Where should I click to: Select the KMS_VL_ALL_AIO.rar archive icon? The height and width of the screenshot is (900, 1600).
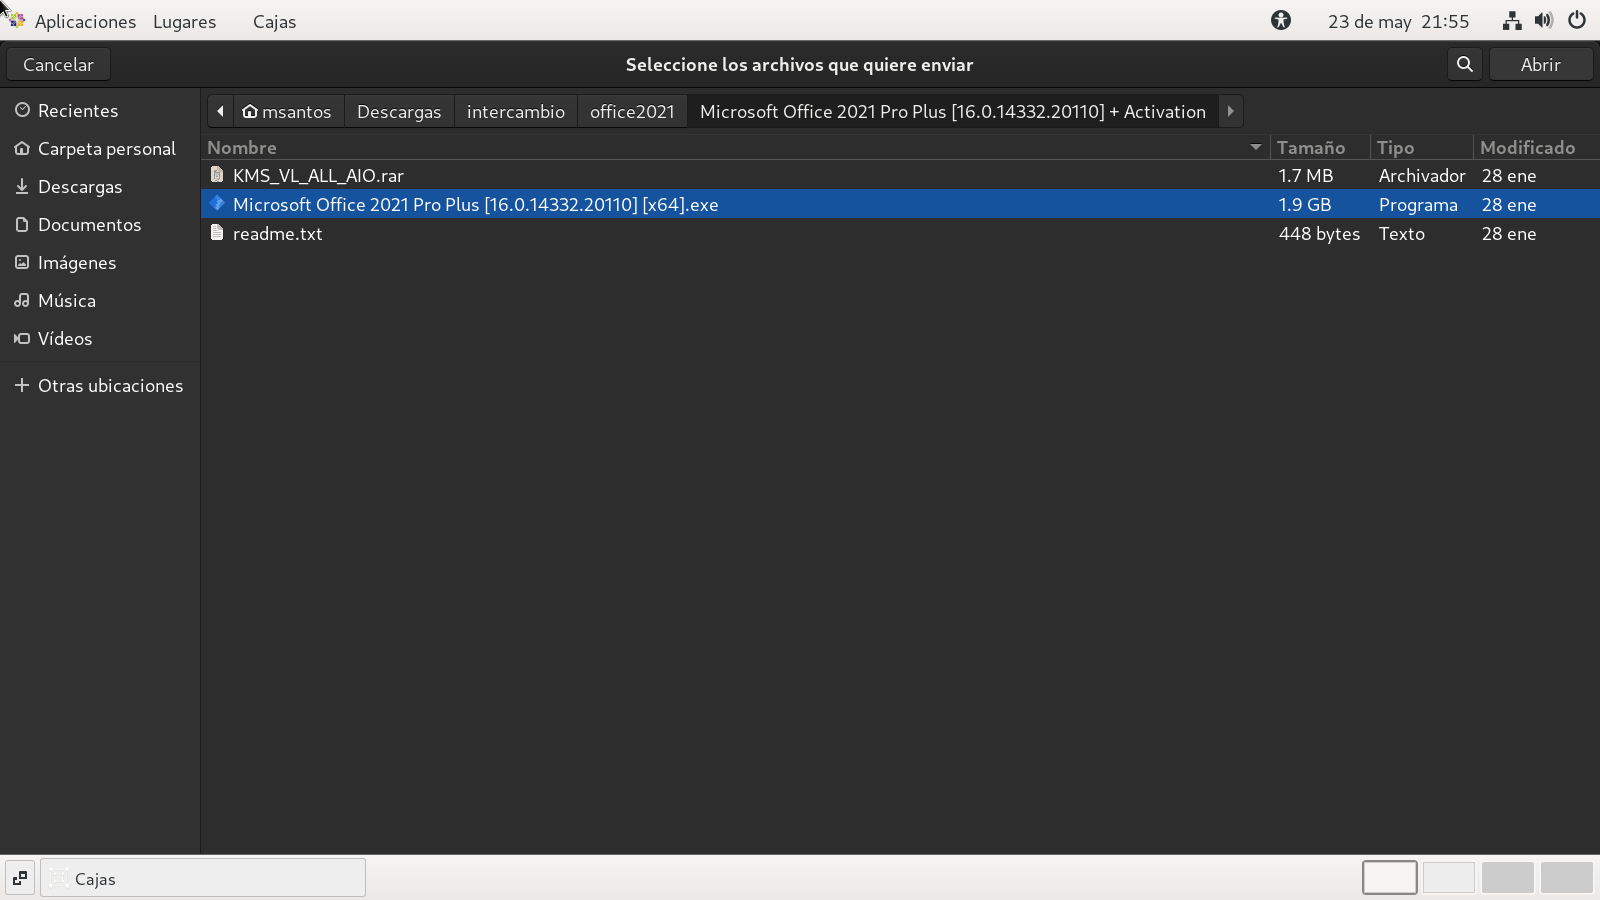pyautogui.click(x=217, y=175)
